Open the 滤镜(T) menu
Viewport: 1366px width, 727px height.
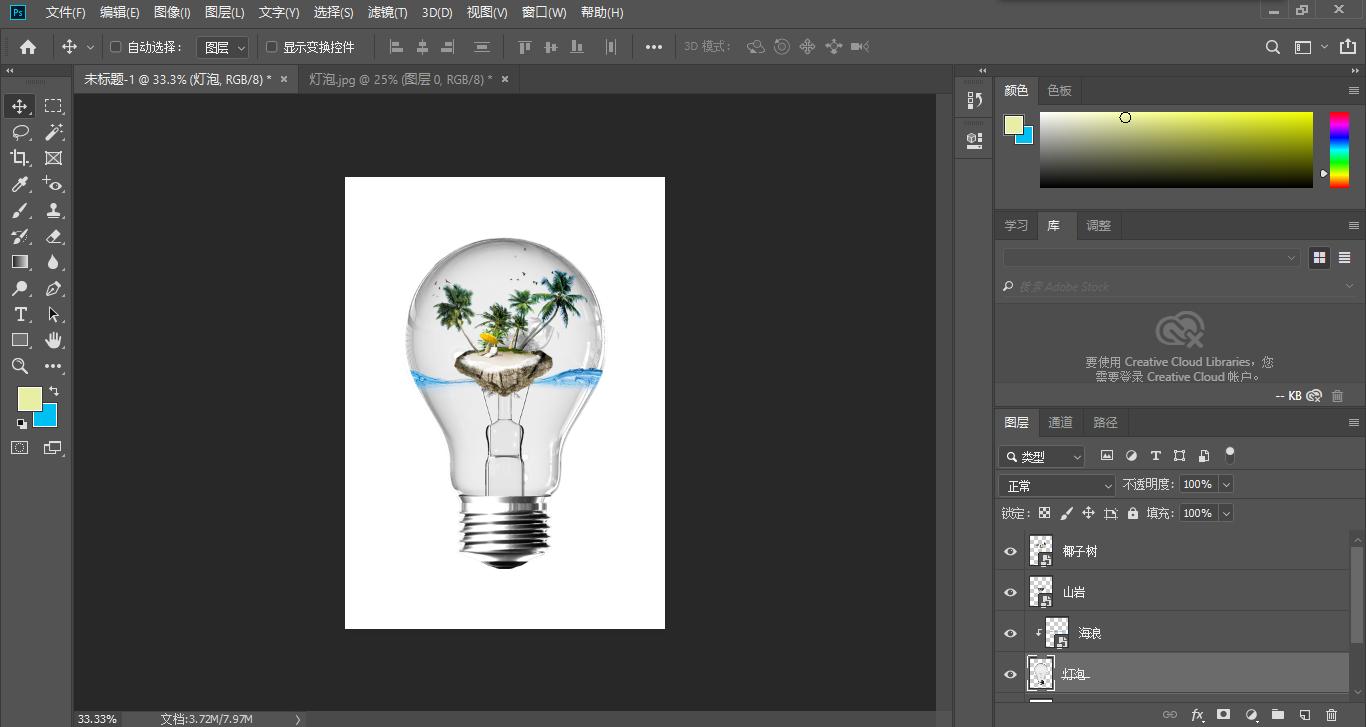pos(387,13)
